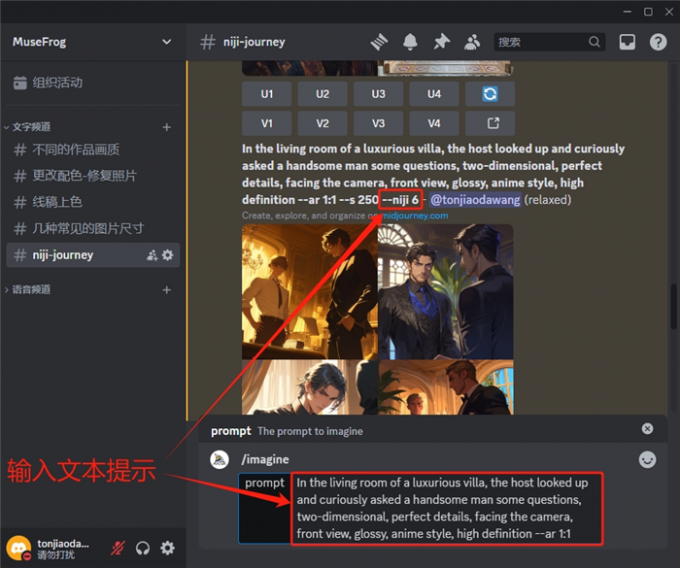Toggle microphone mute

(x=117, y=548)
